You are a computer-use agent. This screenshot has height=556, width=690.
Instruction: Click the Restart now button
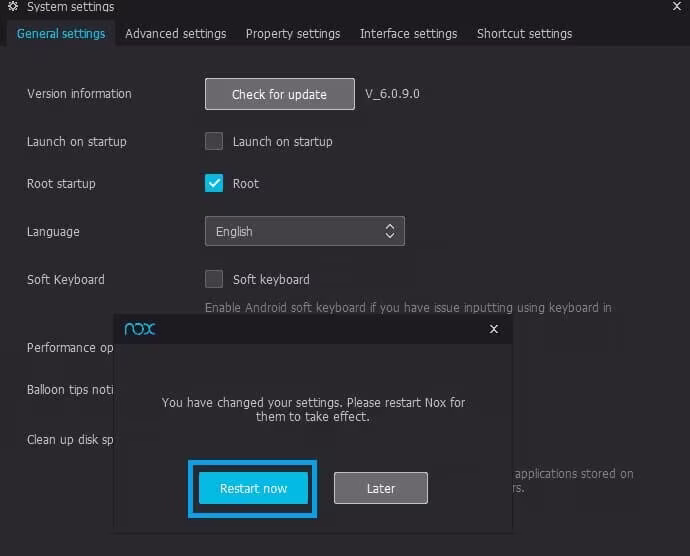(x=253, y=488)
